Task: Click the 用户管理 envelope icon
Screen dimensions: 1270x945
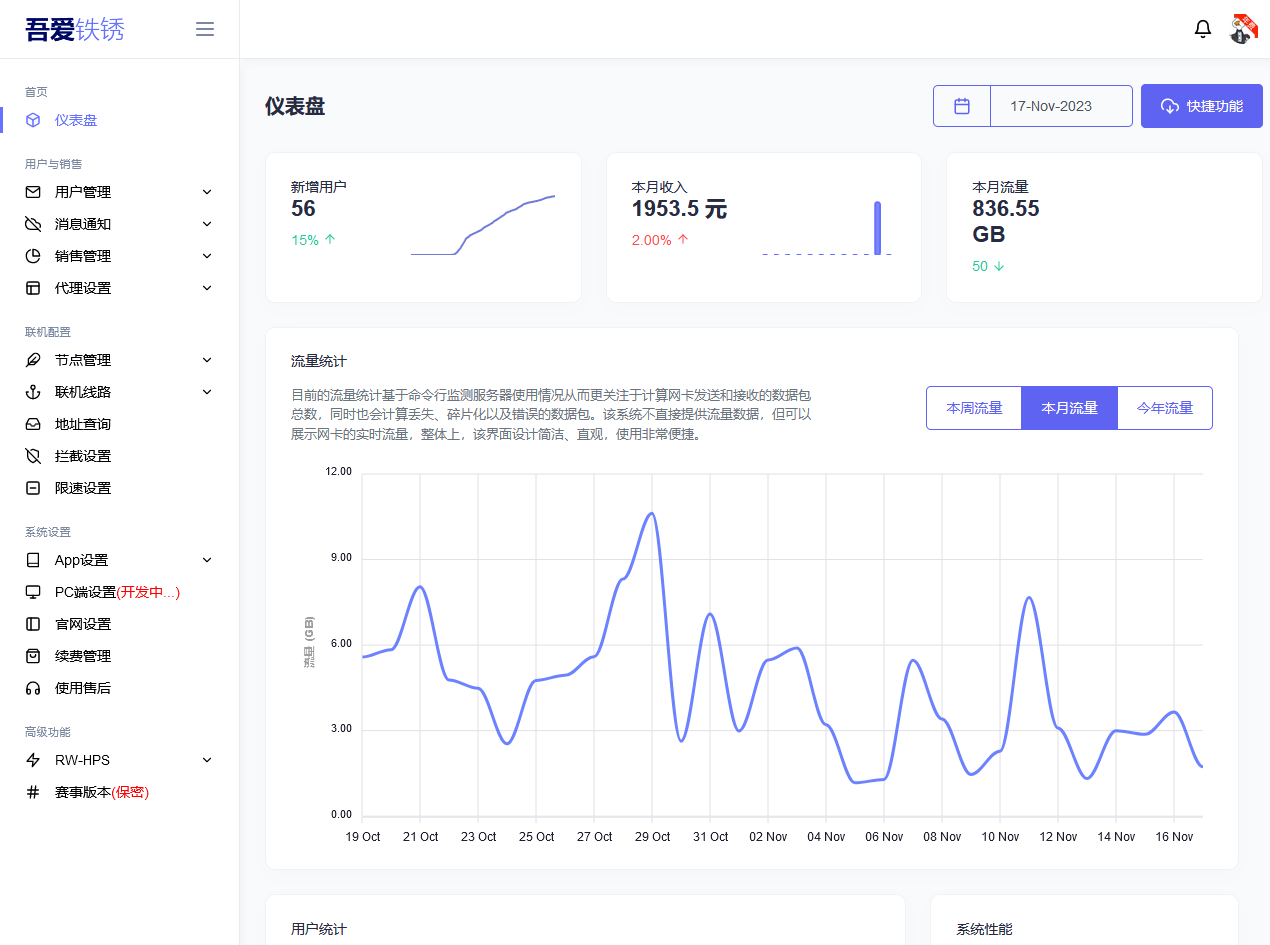Action: tap(33, 192)
